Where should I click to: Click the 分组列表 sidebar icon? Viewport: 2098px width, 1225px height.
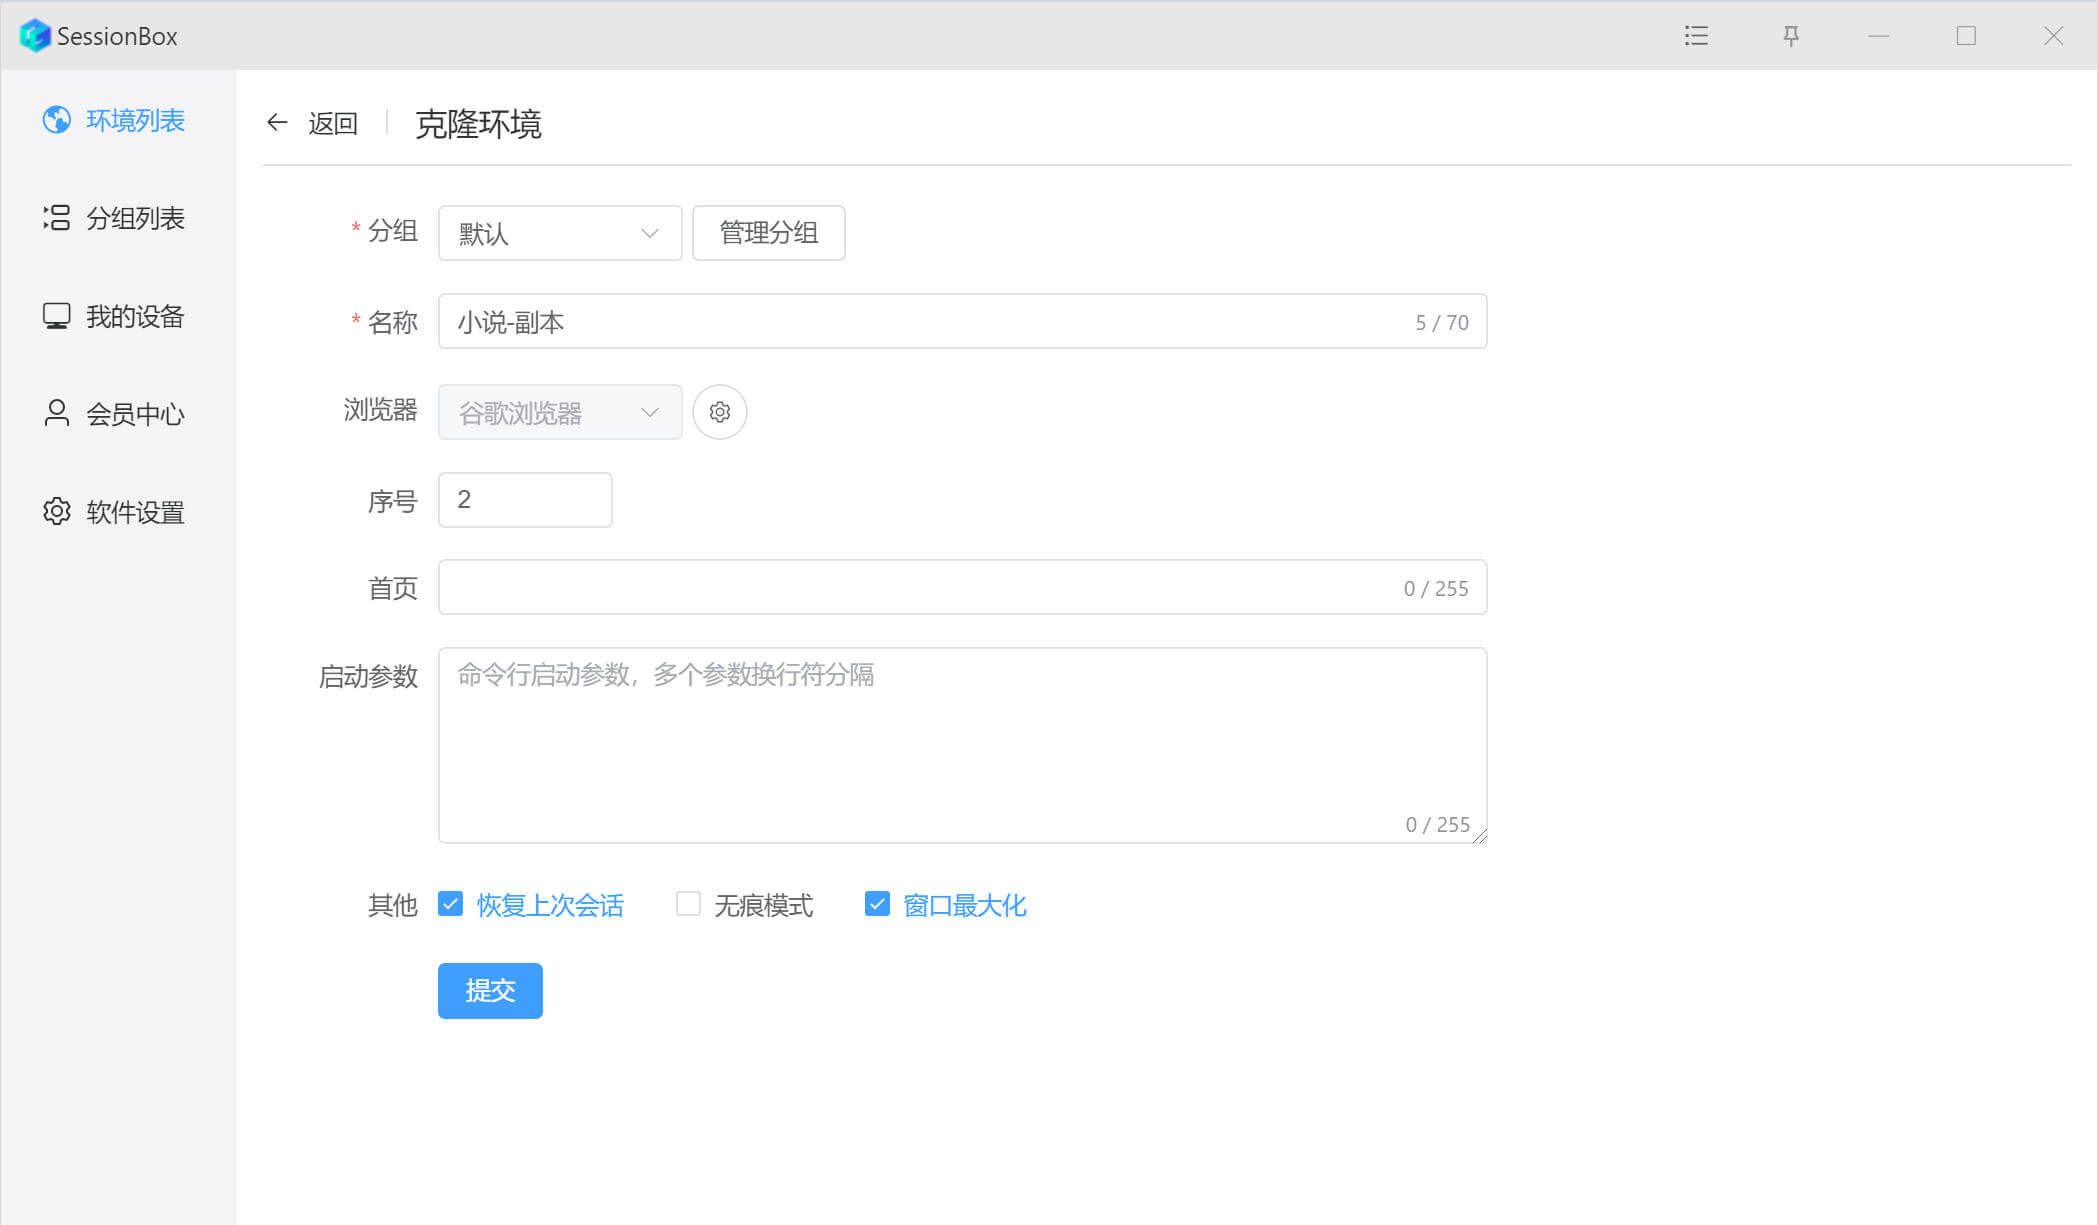[57, 218]
